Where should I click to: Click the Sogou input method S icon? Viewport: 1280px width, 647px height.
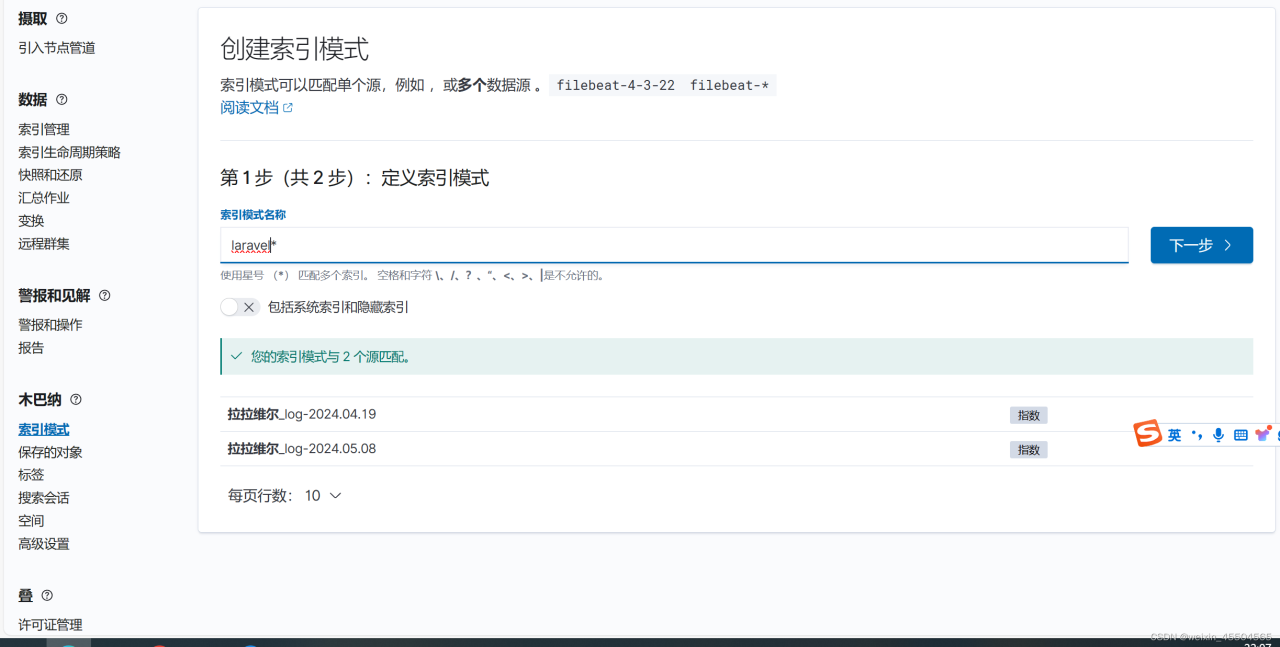(x=1147, y=433)
